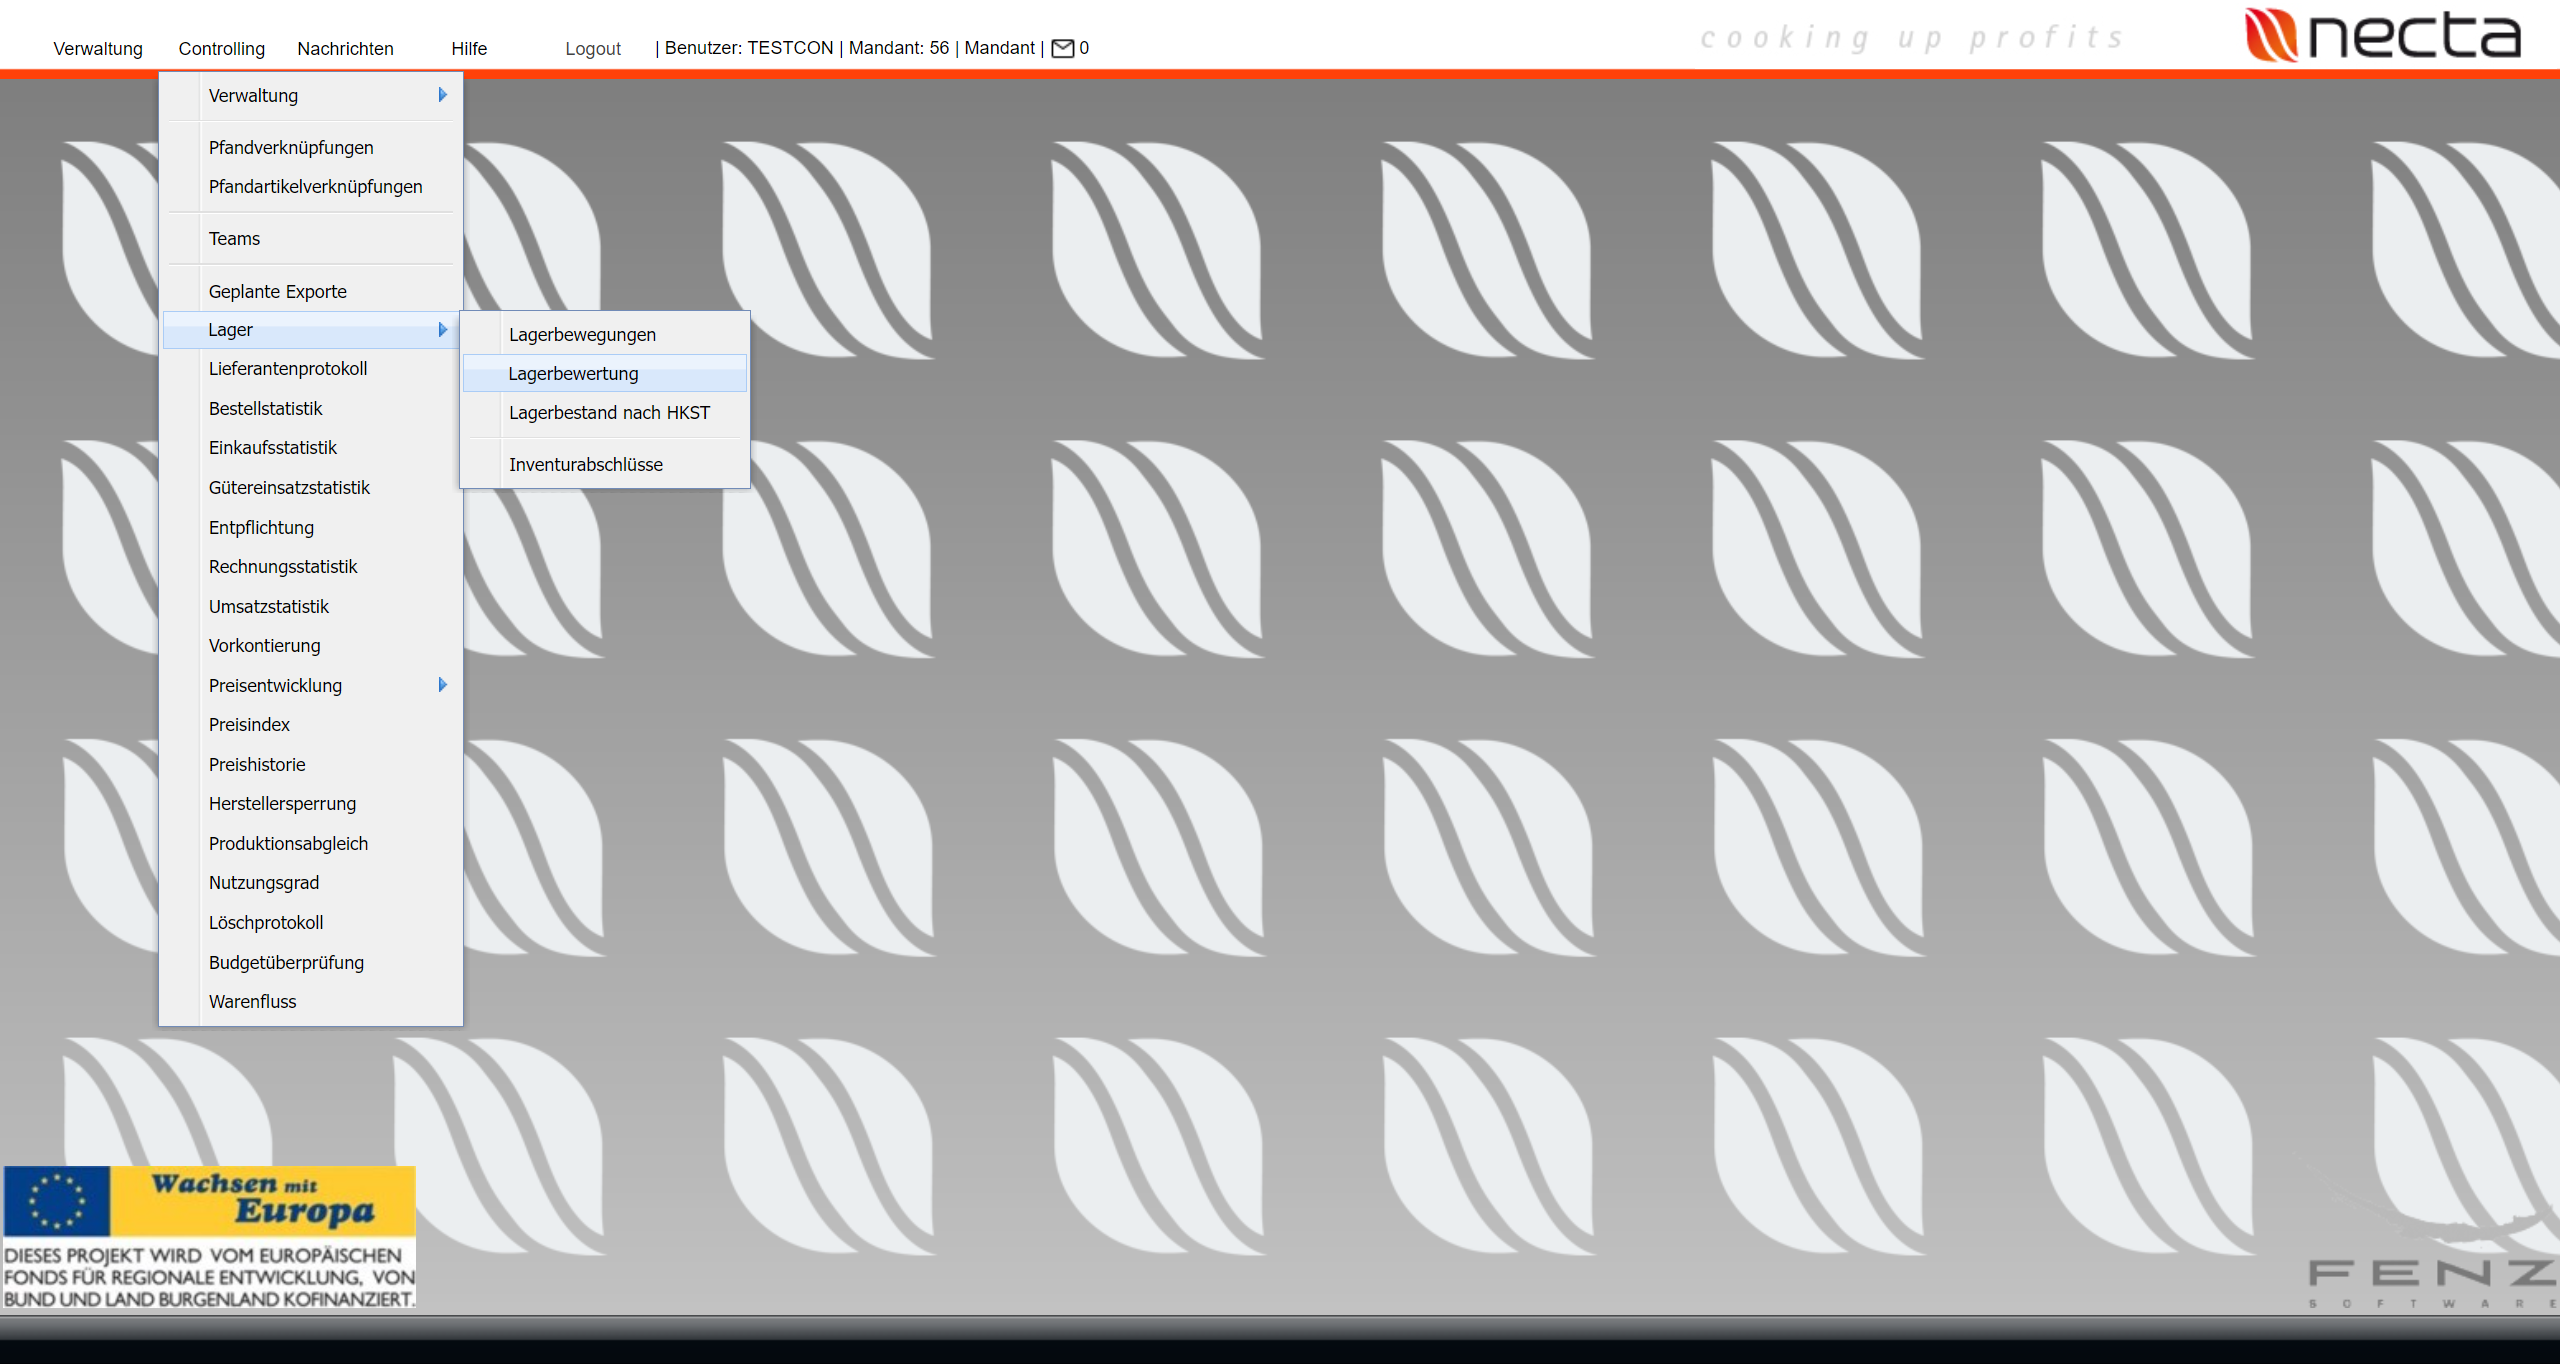Image resolution: width=2560 pixels, height=1364 pixels.
Task: Open the Controlling menu
Action: click(x=221, y=48)
